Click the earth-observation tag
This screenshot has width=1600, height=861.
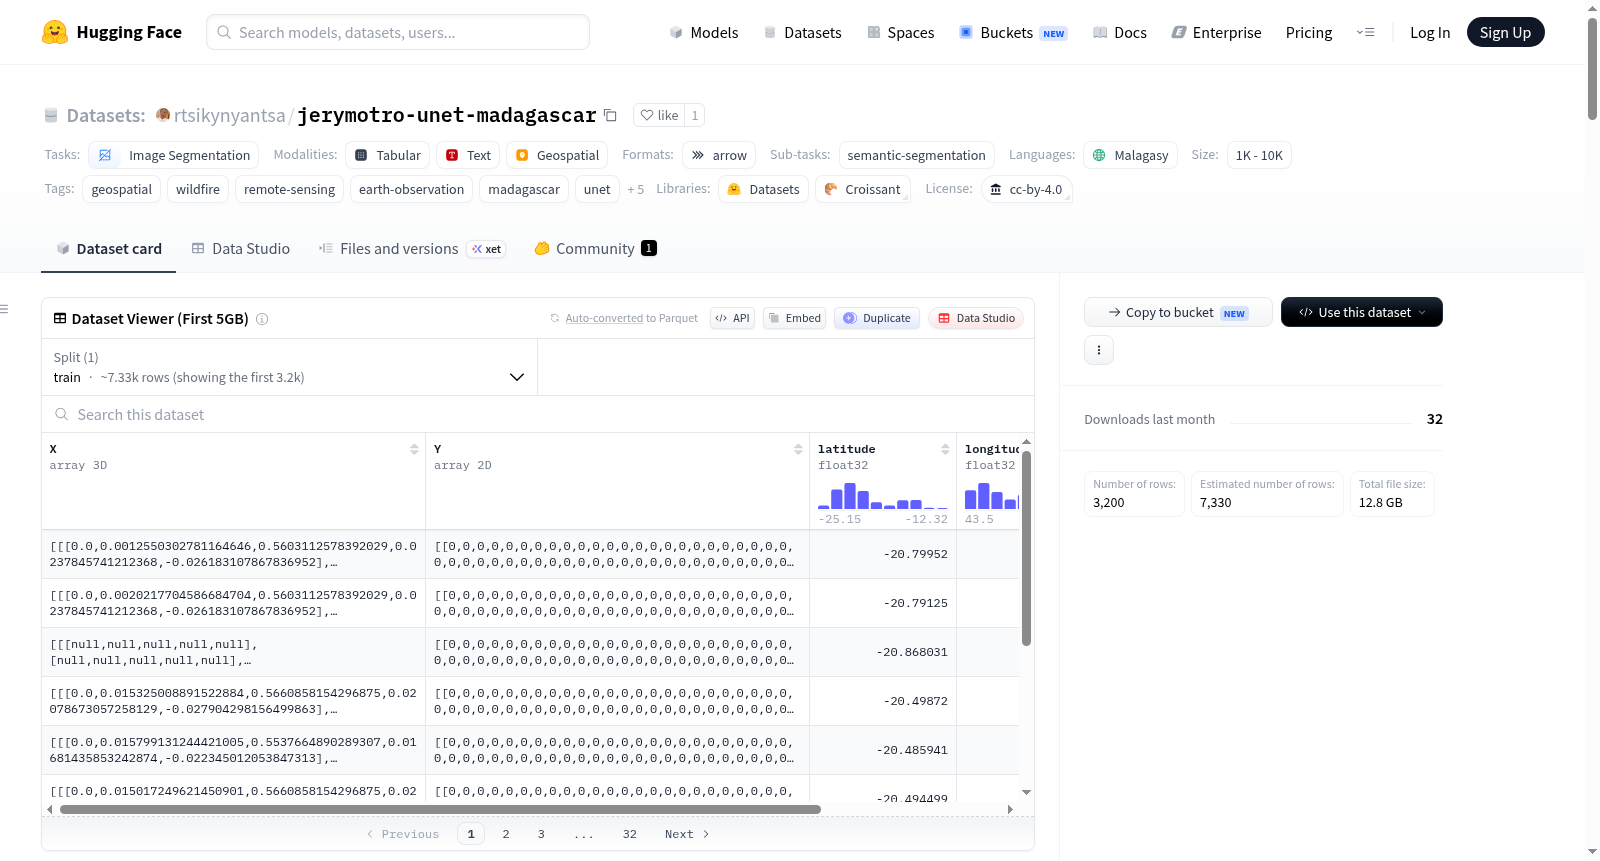(x=411, y=189)
